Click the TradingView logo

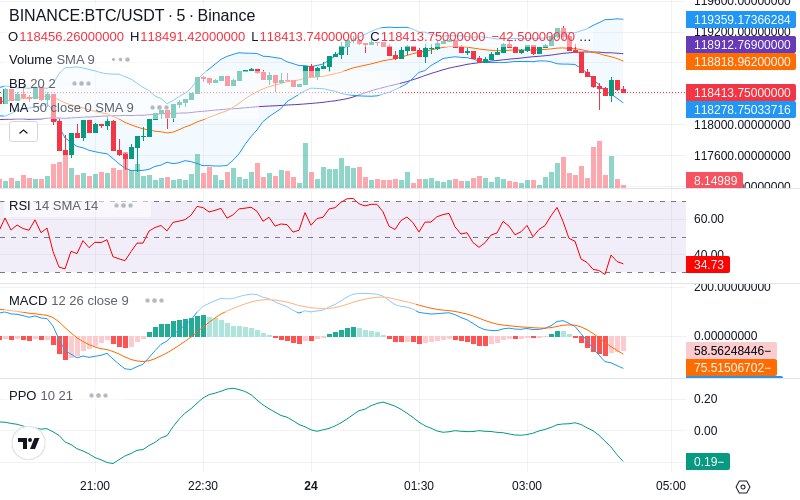pos(28,443)
